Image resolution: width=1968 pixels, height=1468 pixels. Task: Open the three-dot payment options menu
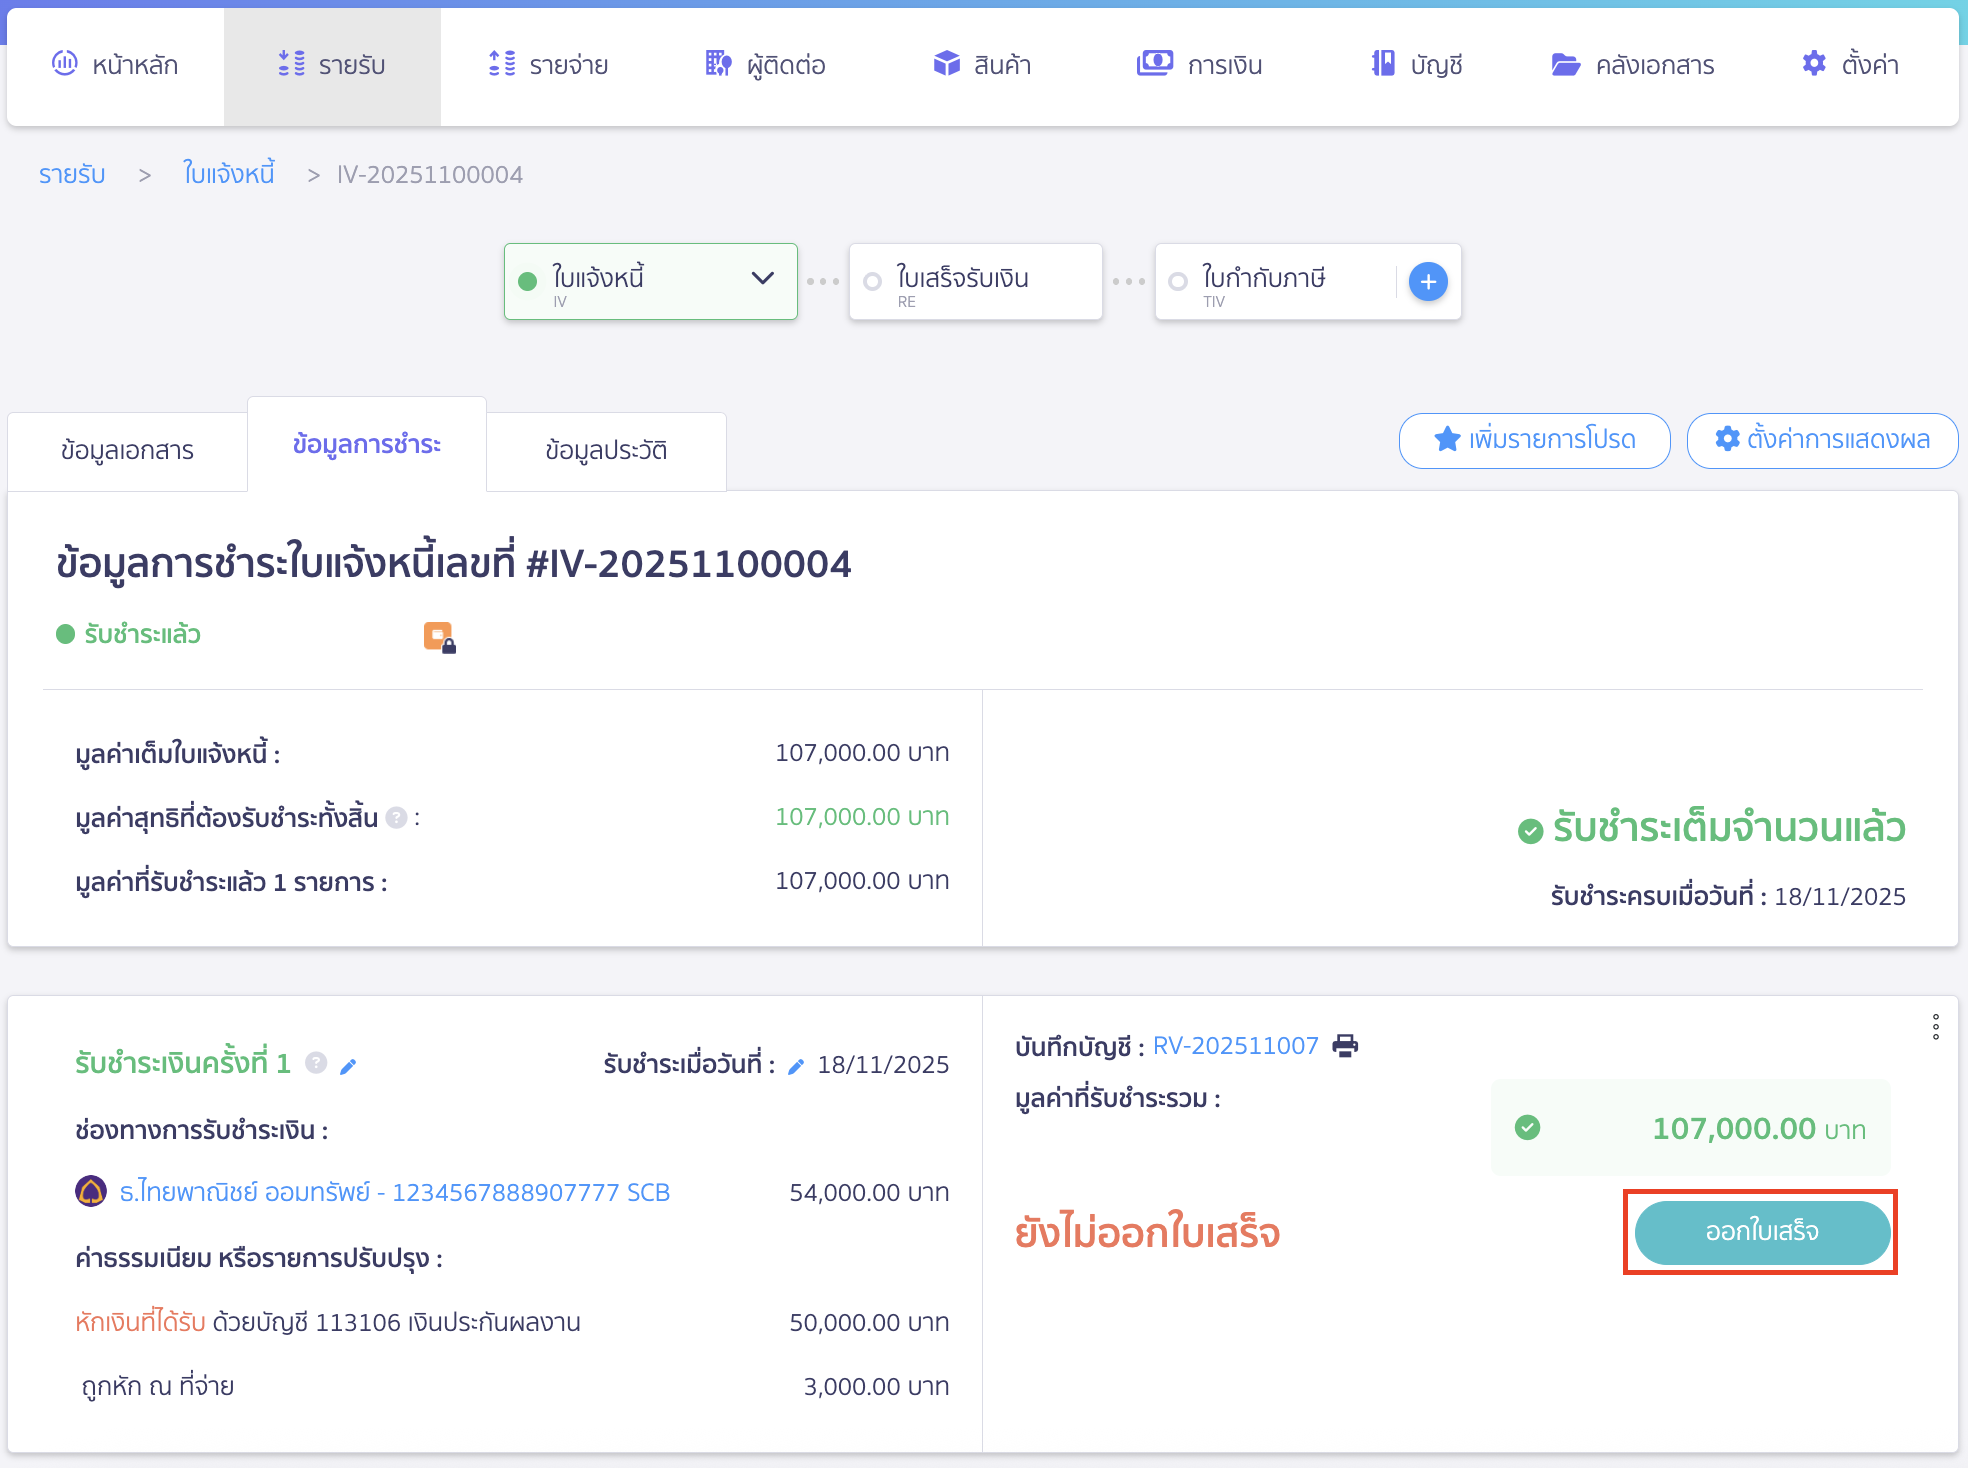pyautogui.click(x=1935, y=1027)
